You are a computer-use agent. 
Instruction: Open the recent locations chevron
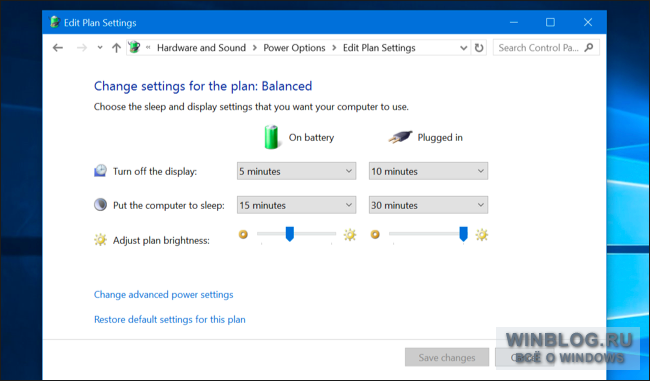point(100,48)
